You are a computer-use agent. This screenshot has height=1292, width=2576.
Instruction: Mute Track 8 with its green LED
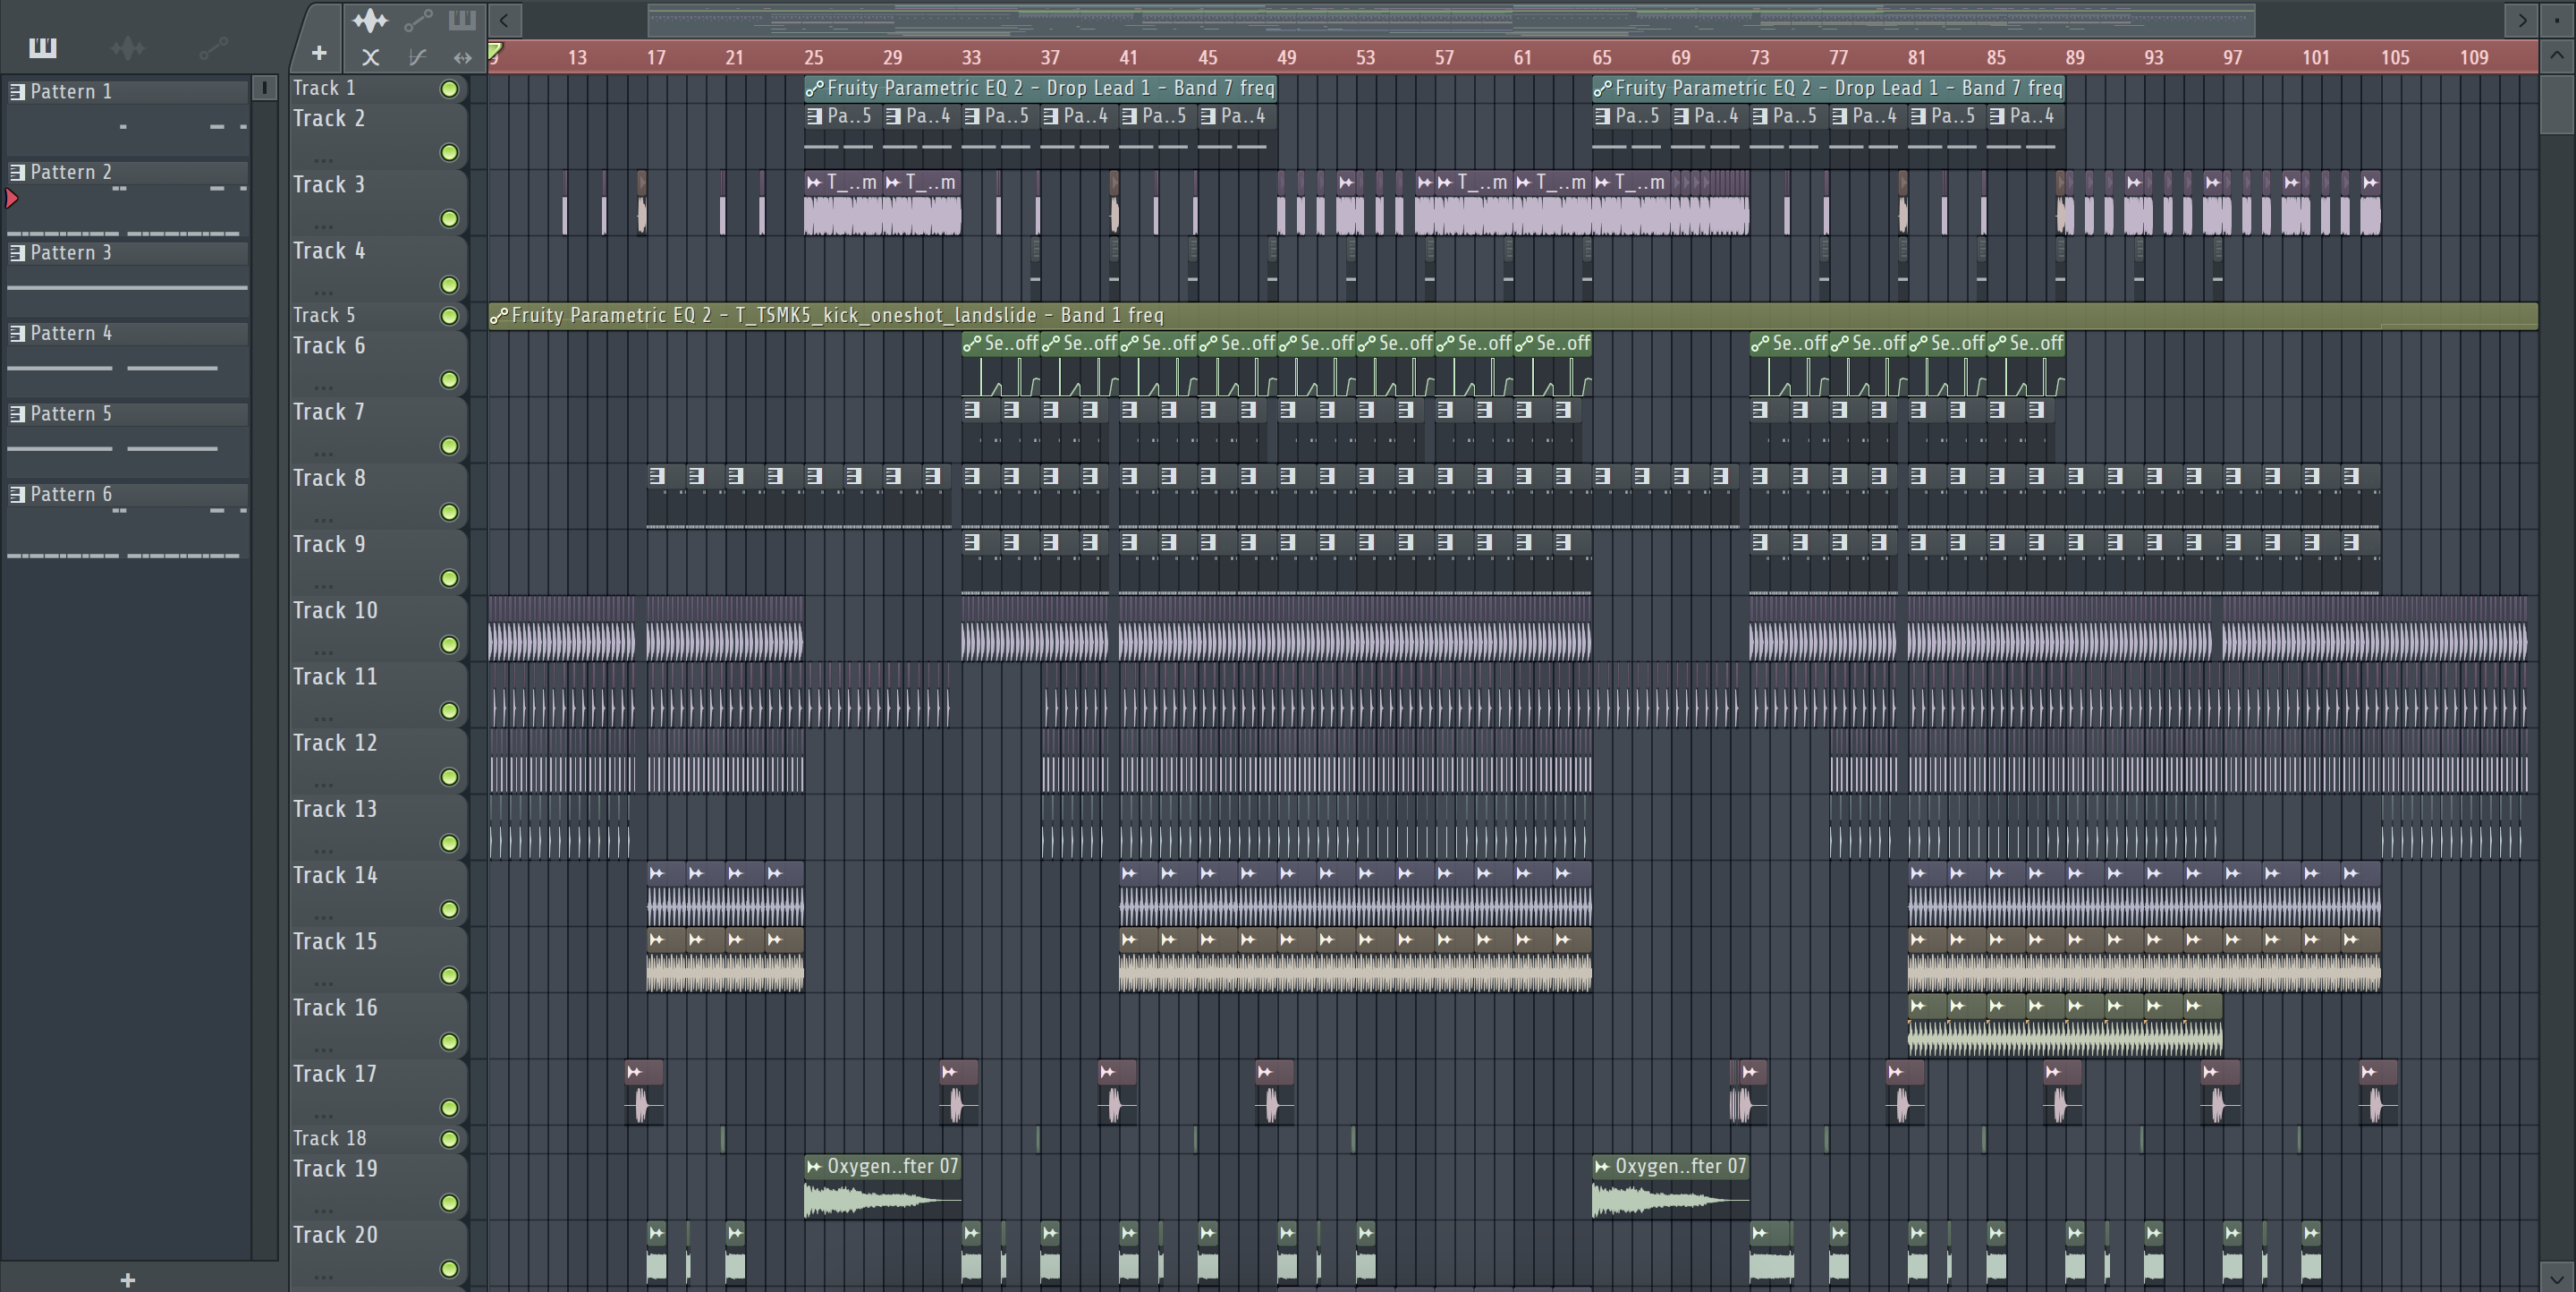click(450, 512)
